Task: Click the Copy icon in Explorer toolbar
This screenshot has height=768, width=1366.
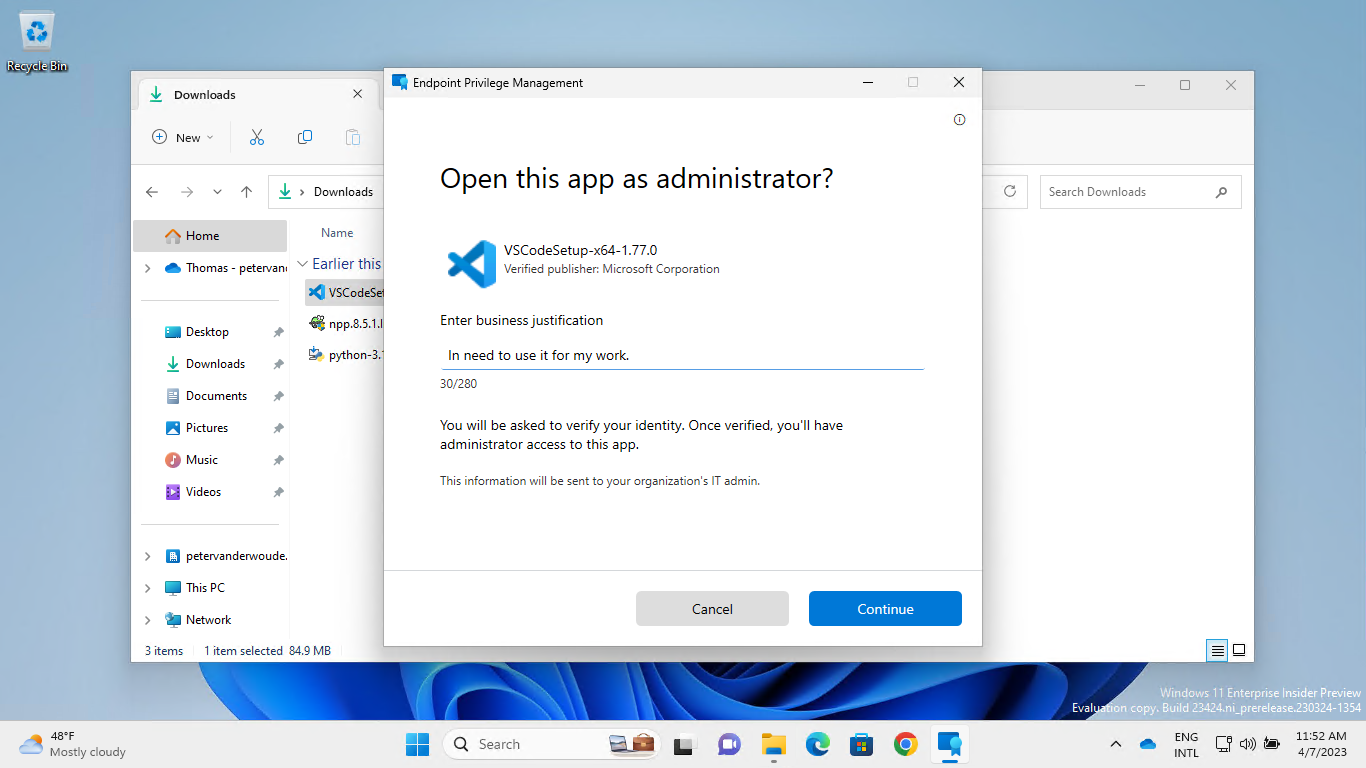Action: pyautogui.click(x=304, y=137)
